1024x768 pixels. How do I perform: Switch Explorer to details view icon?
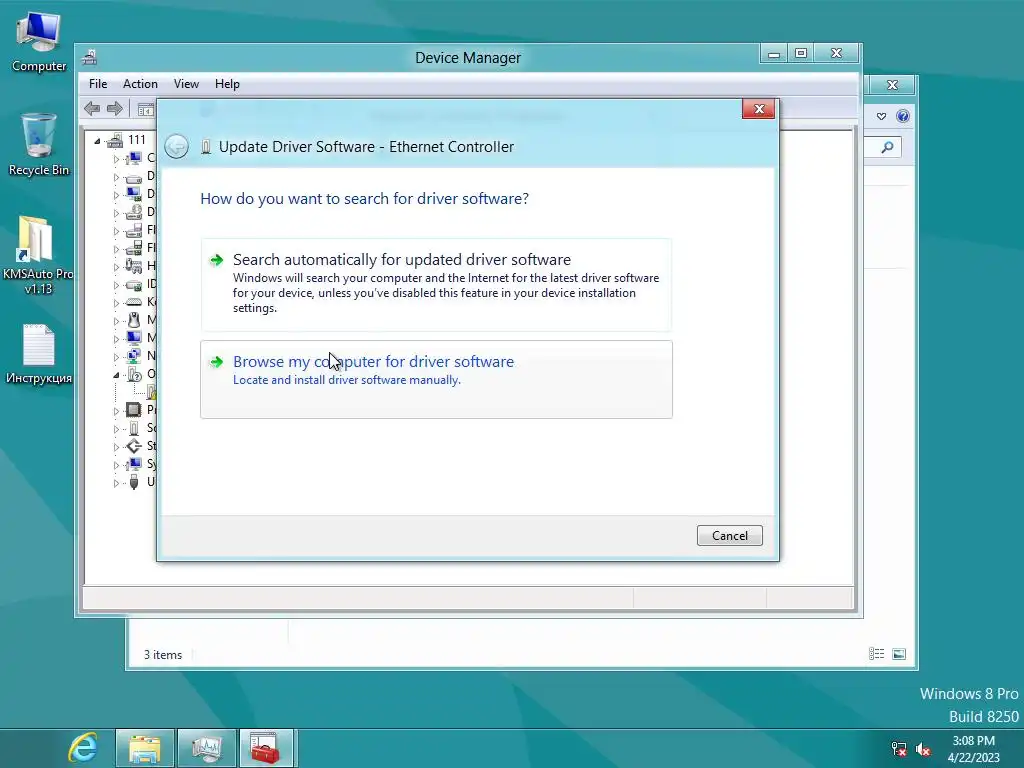click(x=876, y=654)
